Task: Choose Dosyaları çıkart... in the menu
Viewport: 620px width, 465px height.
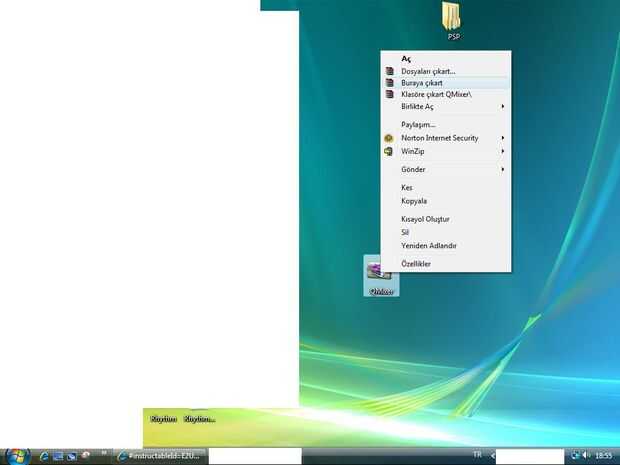Action: tap(446, 71)
